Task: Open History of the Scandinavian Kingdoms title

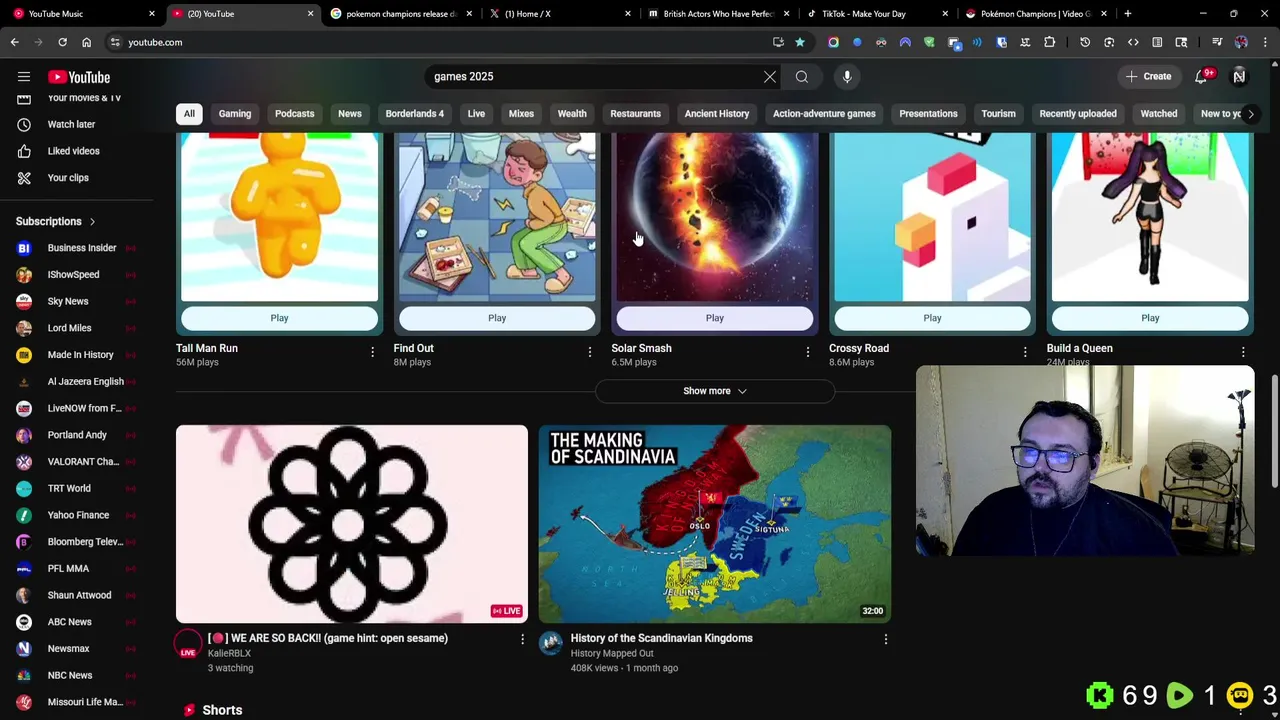Action: 661,638
